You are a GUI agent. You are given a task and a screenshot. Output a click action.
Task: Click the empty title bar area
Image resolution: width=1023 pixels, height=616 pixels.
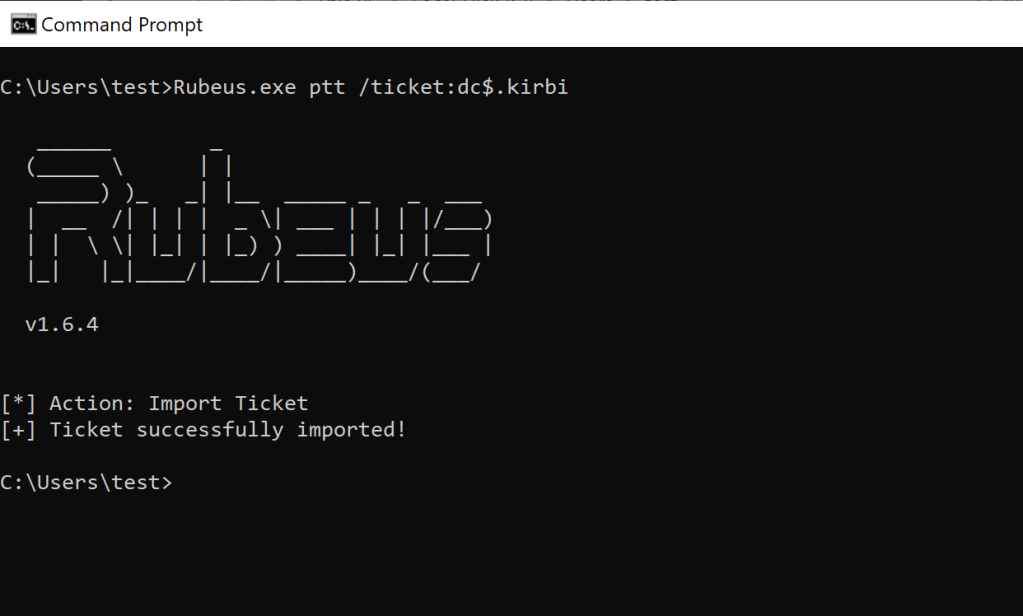(x=612, y=25)
